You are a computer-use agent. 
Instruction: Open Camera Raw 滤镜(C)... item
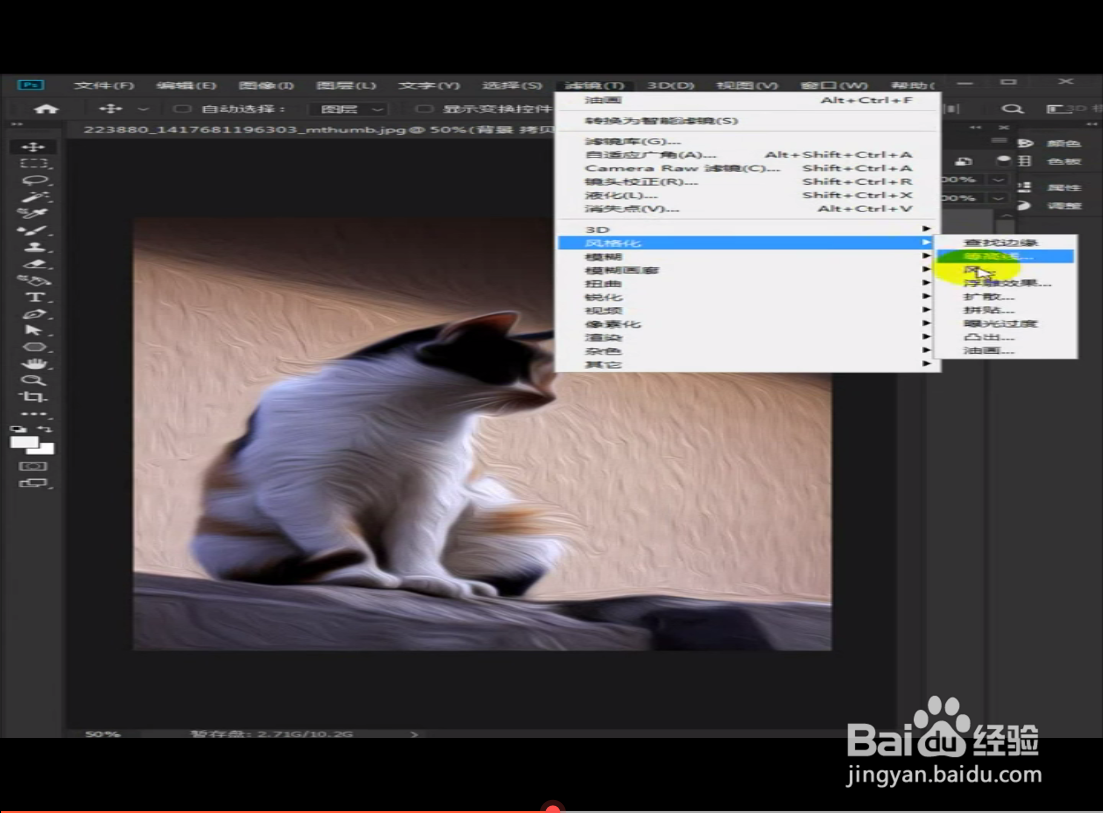pyautogui.click(x=748, y=168)
